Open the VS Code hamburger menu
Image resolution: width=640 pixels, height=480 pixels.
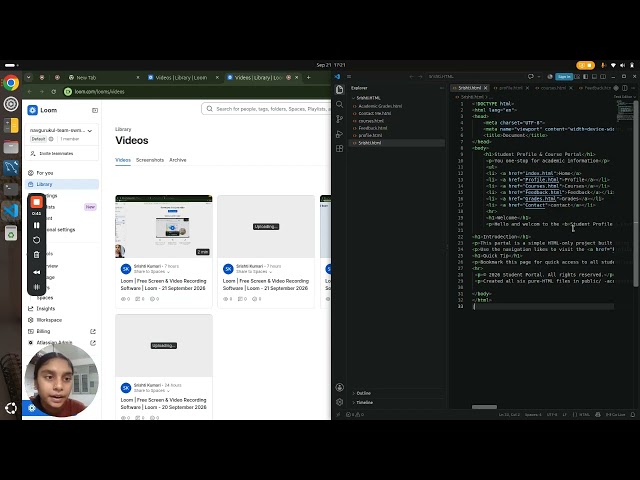click(349, 76)
